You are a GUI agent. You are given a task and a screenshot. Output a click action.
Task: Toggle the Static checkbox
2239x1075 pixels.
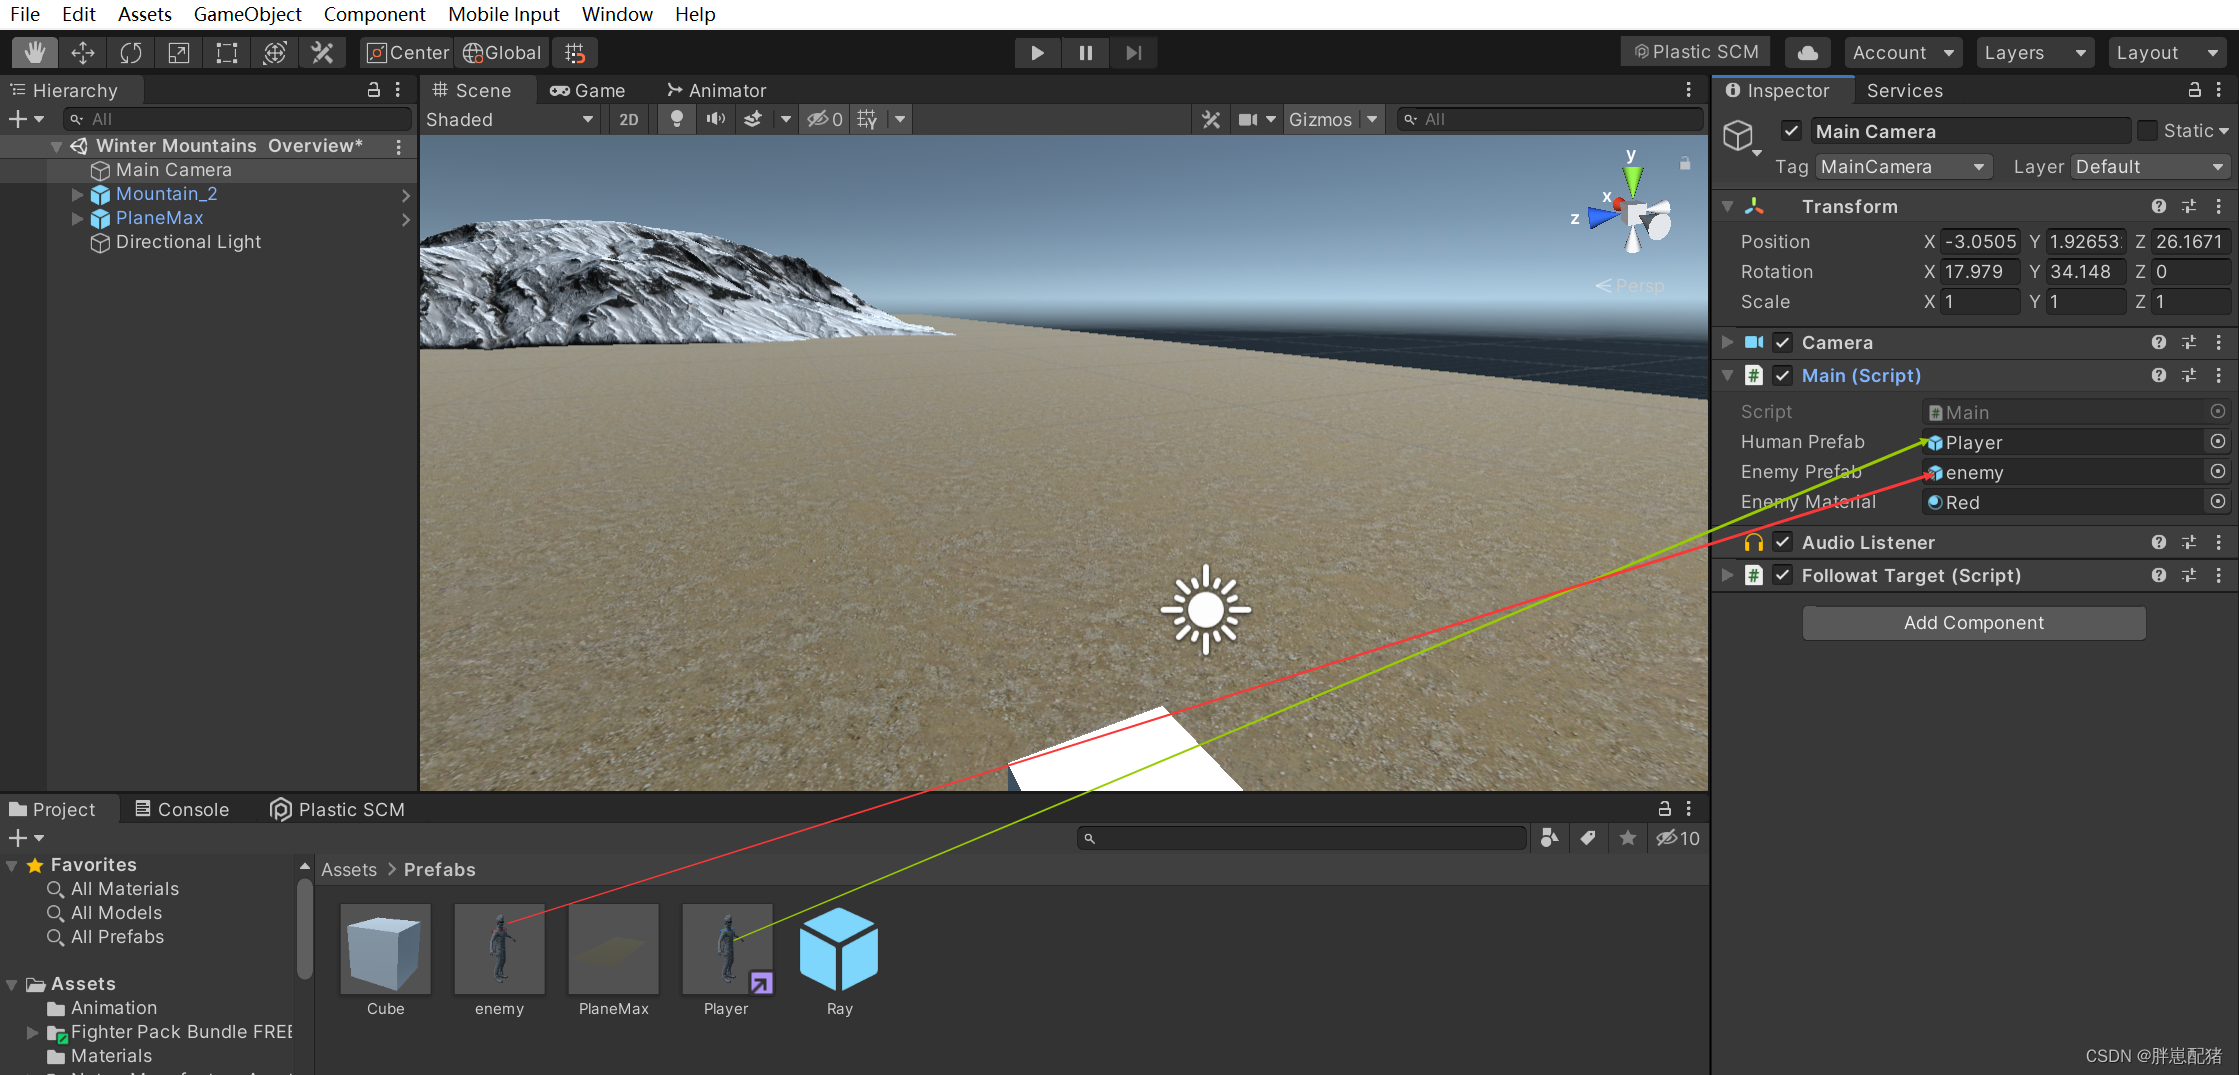[2148, 131]
